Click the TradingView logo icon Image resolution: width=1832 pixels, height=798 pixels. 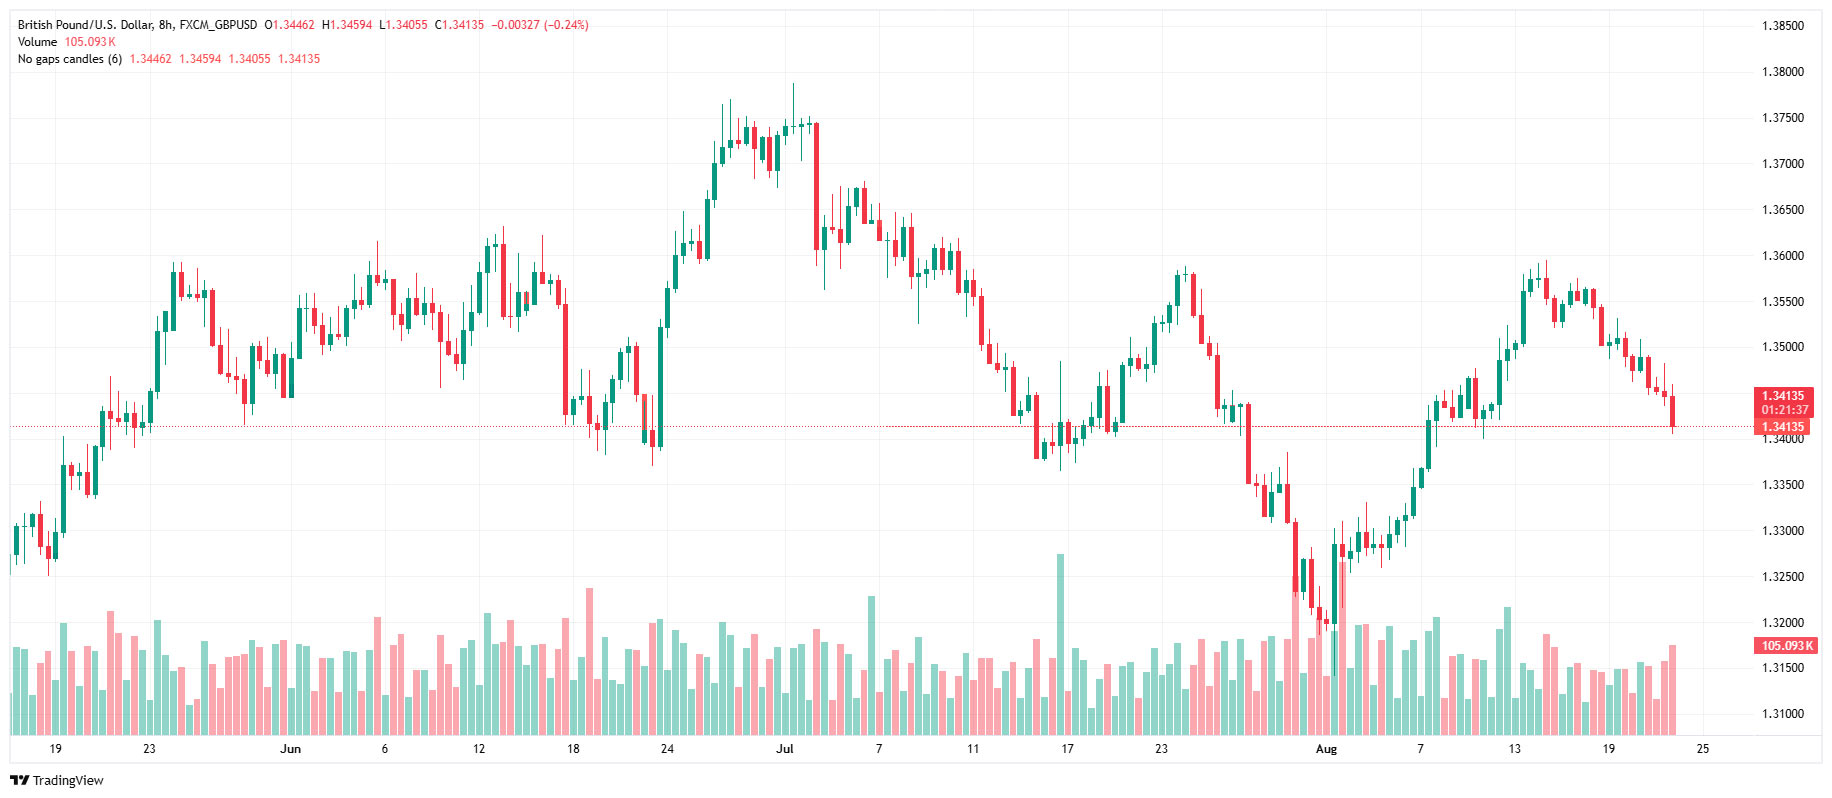pyautogui.click(x=19, y=780)
